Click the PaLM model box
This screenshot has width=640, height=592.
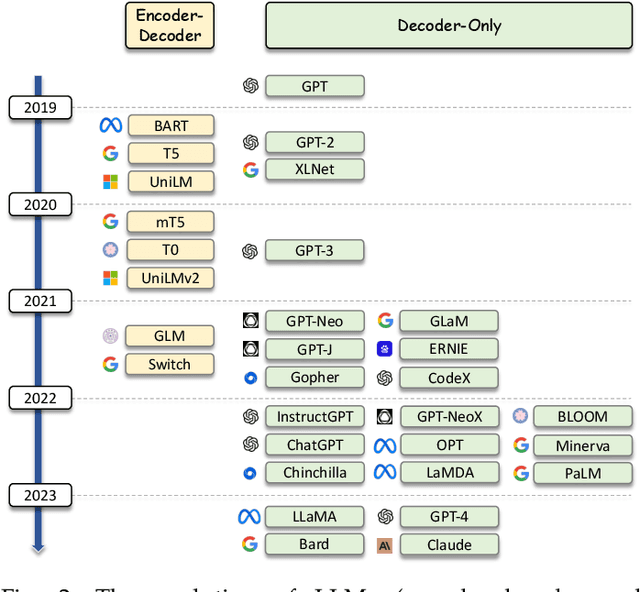tap(582, 473)
